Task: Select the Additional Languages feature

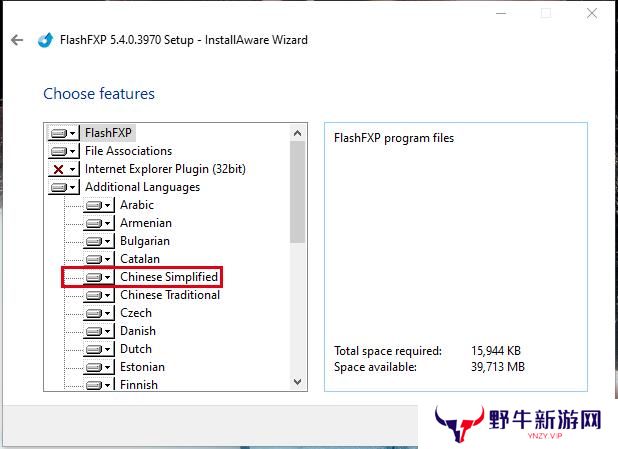Action: pos(142,187)
